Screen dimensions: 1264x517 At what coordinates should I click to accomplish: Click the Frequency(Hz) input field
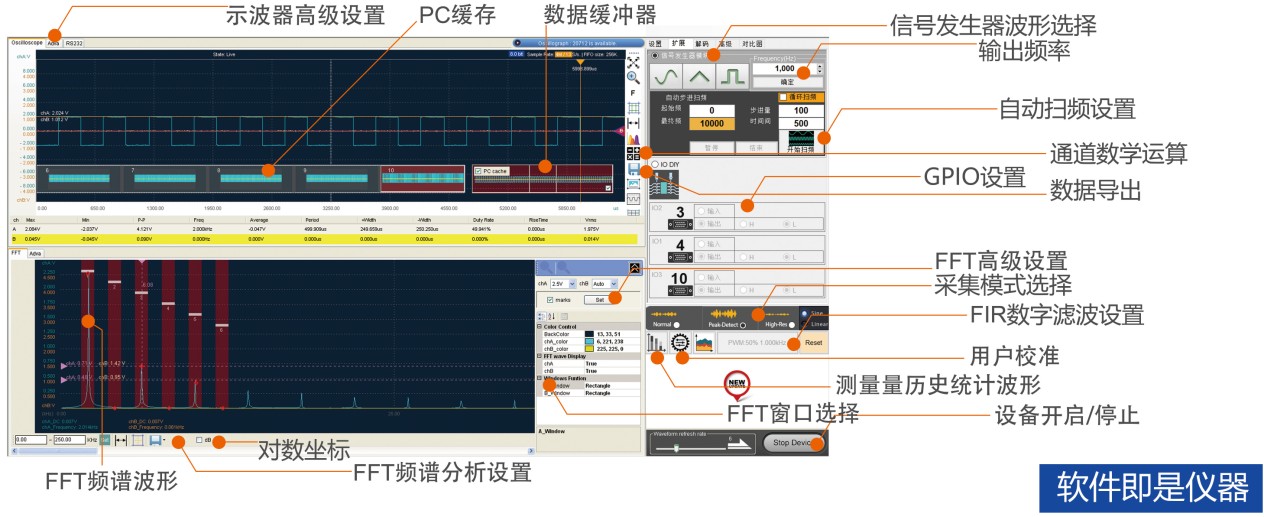pyautogui.click(x=784, y=69)
